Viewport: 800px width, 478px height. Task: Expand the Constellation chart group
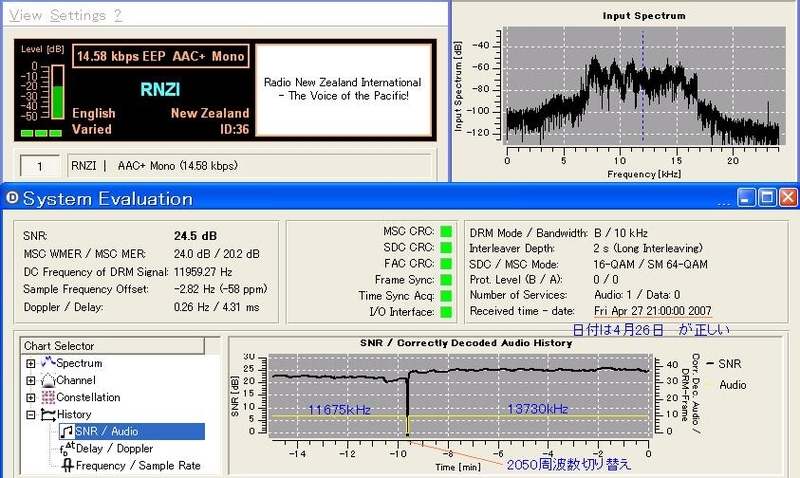click(x=31, y=397)
